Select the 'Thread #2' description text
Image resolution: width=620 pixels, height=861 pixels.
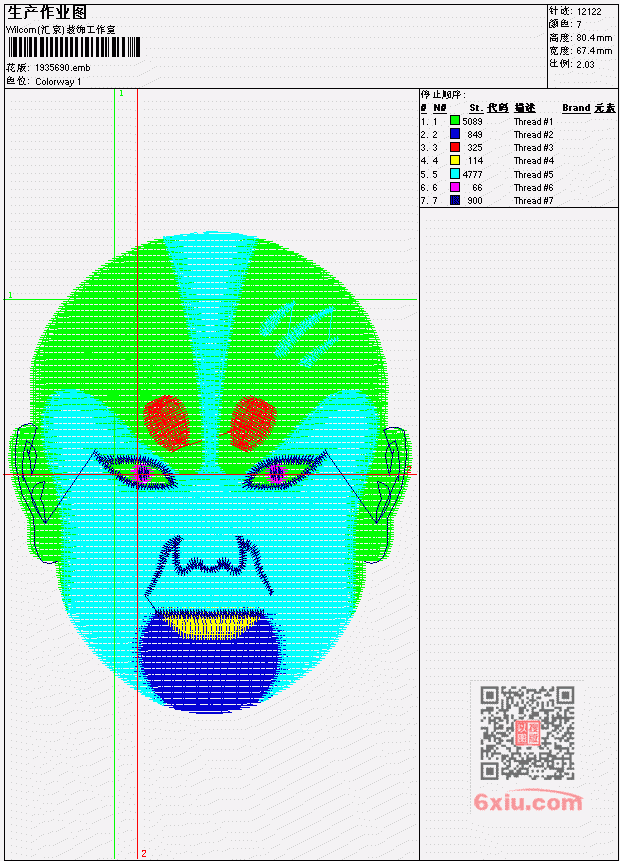pos(533,135)
